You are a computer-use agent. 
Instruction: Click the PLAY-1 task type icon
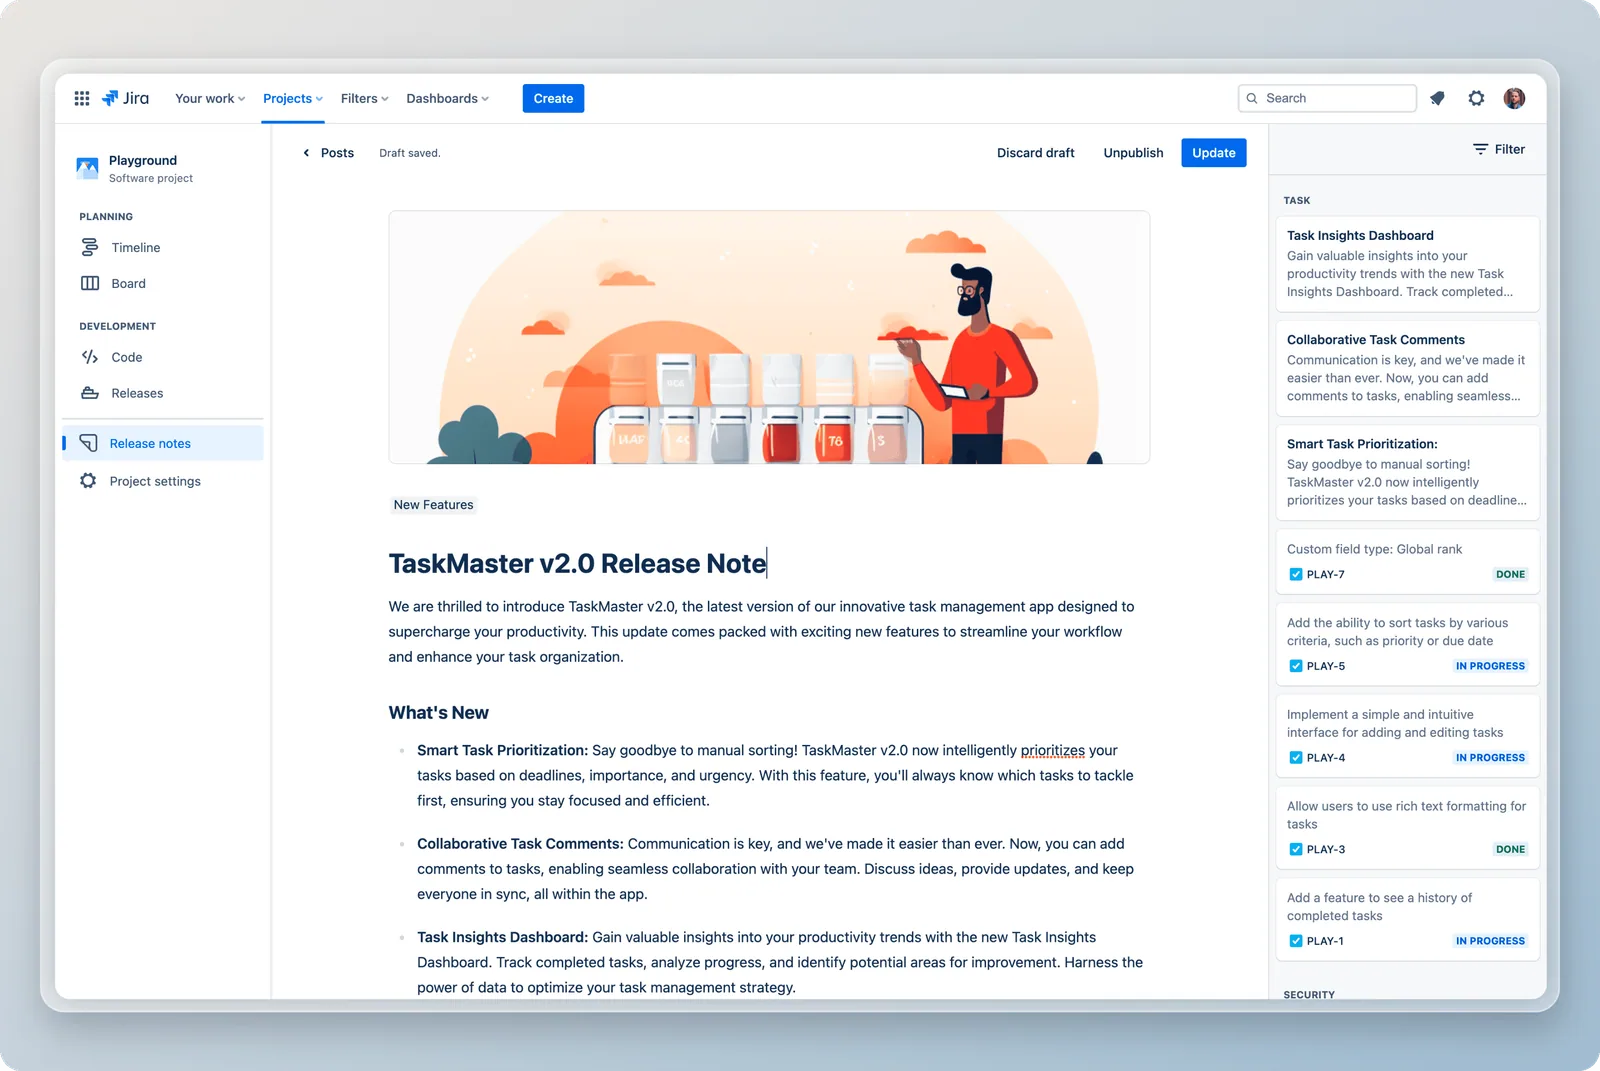(1296, 941)
